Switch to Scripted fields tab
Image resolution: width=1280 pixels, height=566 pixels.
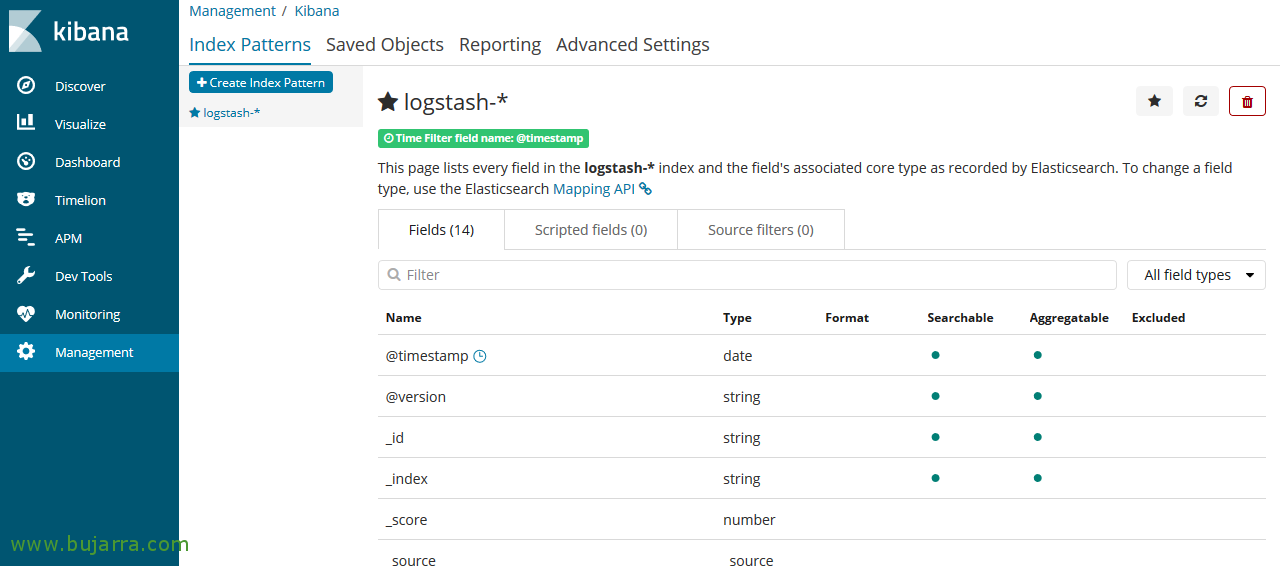tap(591, 230)
